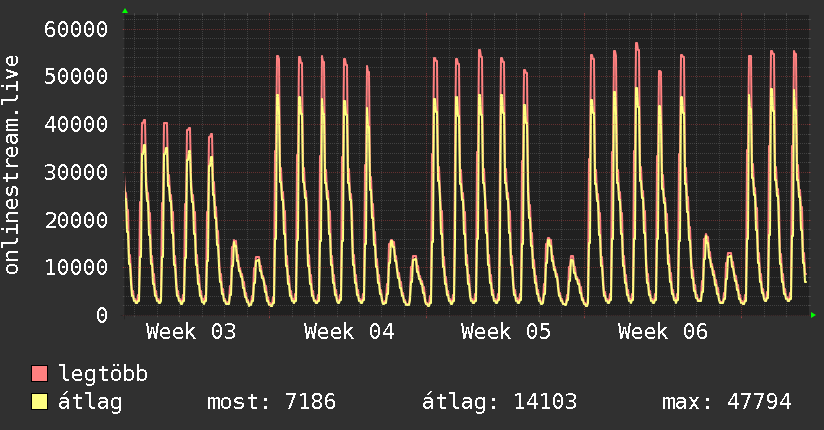The height and width of the screenshot is (430, 824).
Task: Click the 'most: 7186' current value
Action: [271, 402]
